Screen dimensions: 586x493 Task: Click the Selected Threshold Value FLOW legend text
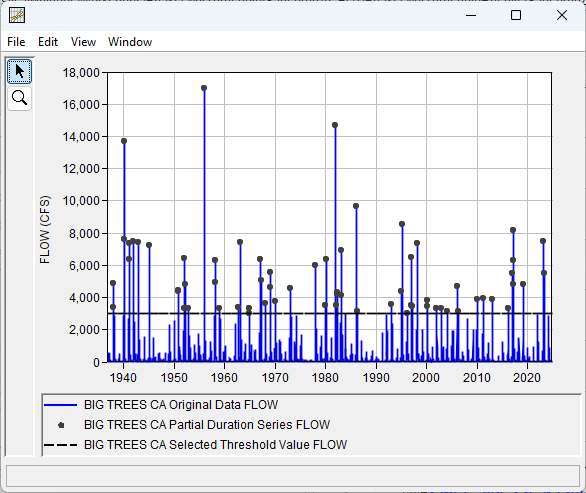(x=215, y=445)
